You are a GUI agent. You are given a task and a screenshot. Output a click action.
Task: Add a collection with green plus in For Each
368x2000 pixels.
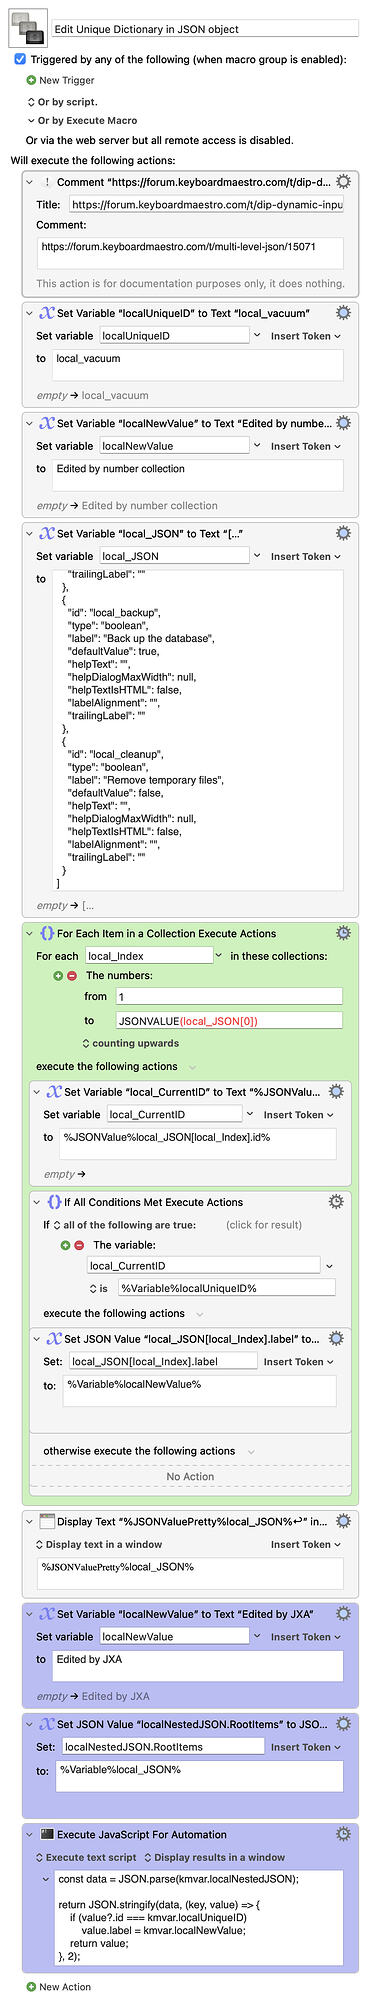coord(59,975)
